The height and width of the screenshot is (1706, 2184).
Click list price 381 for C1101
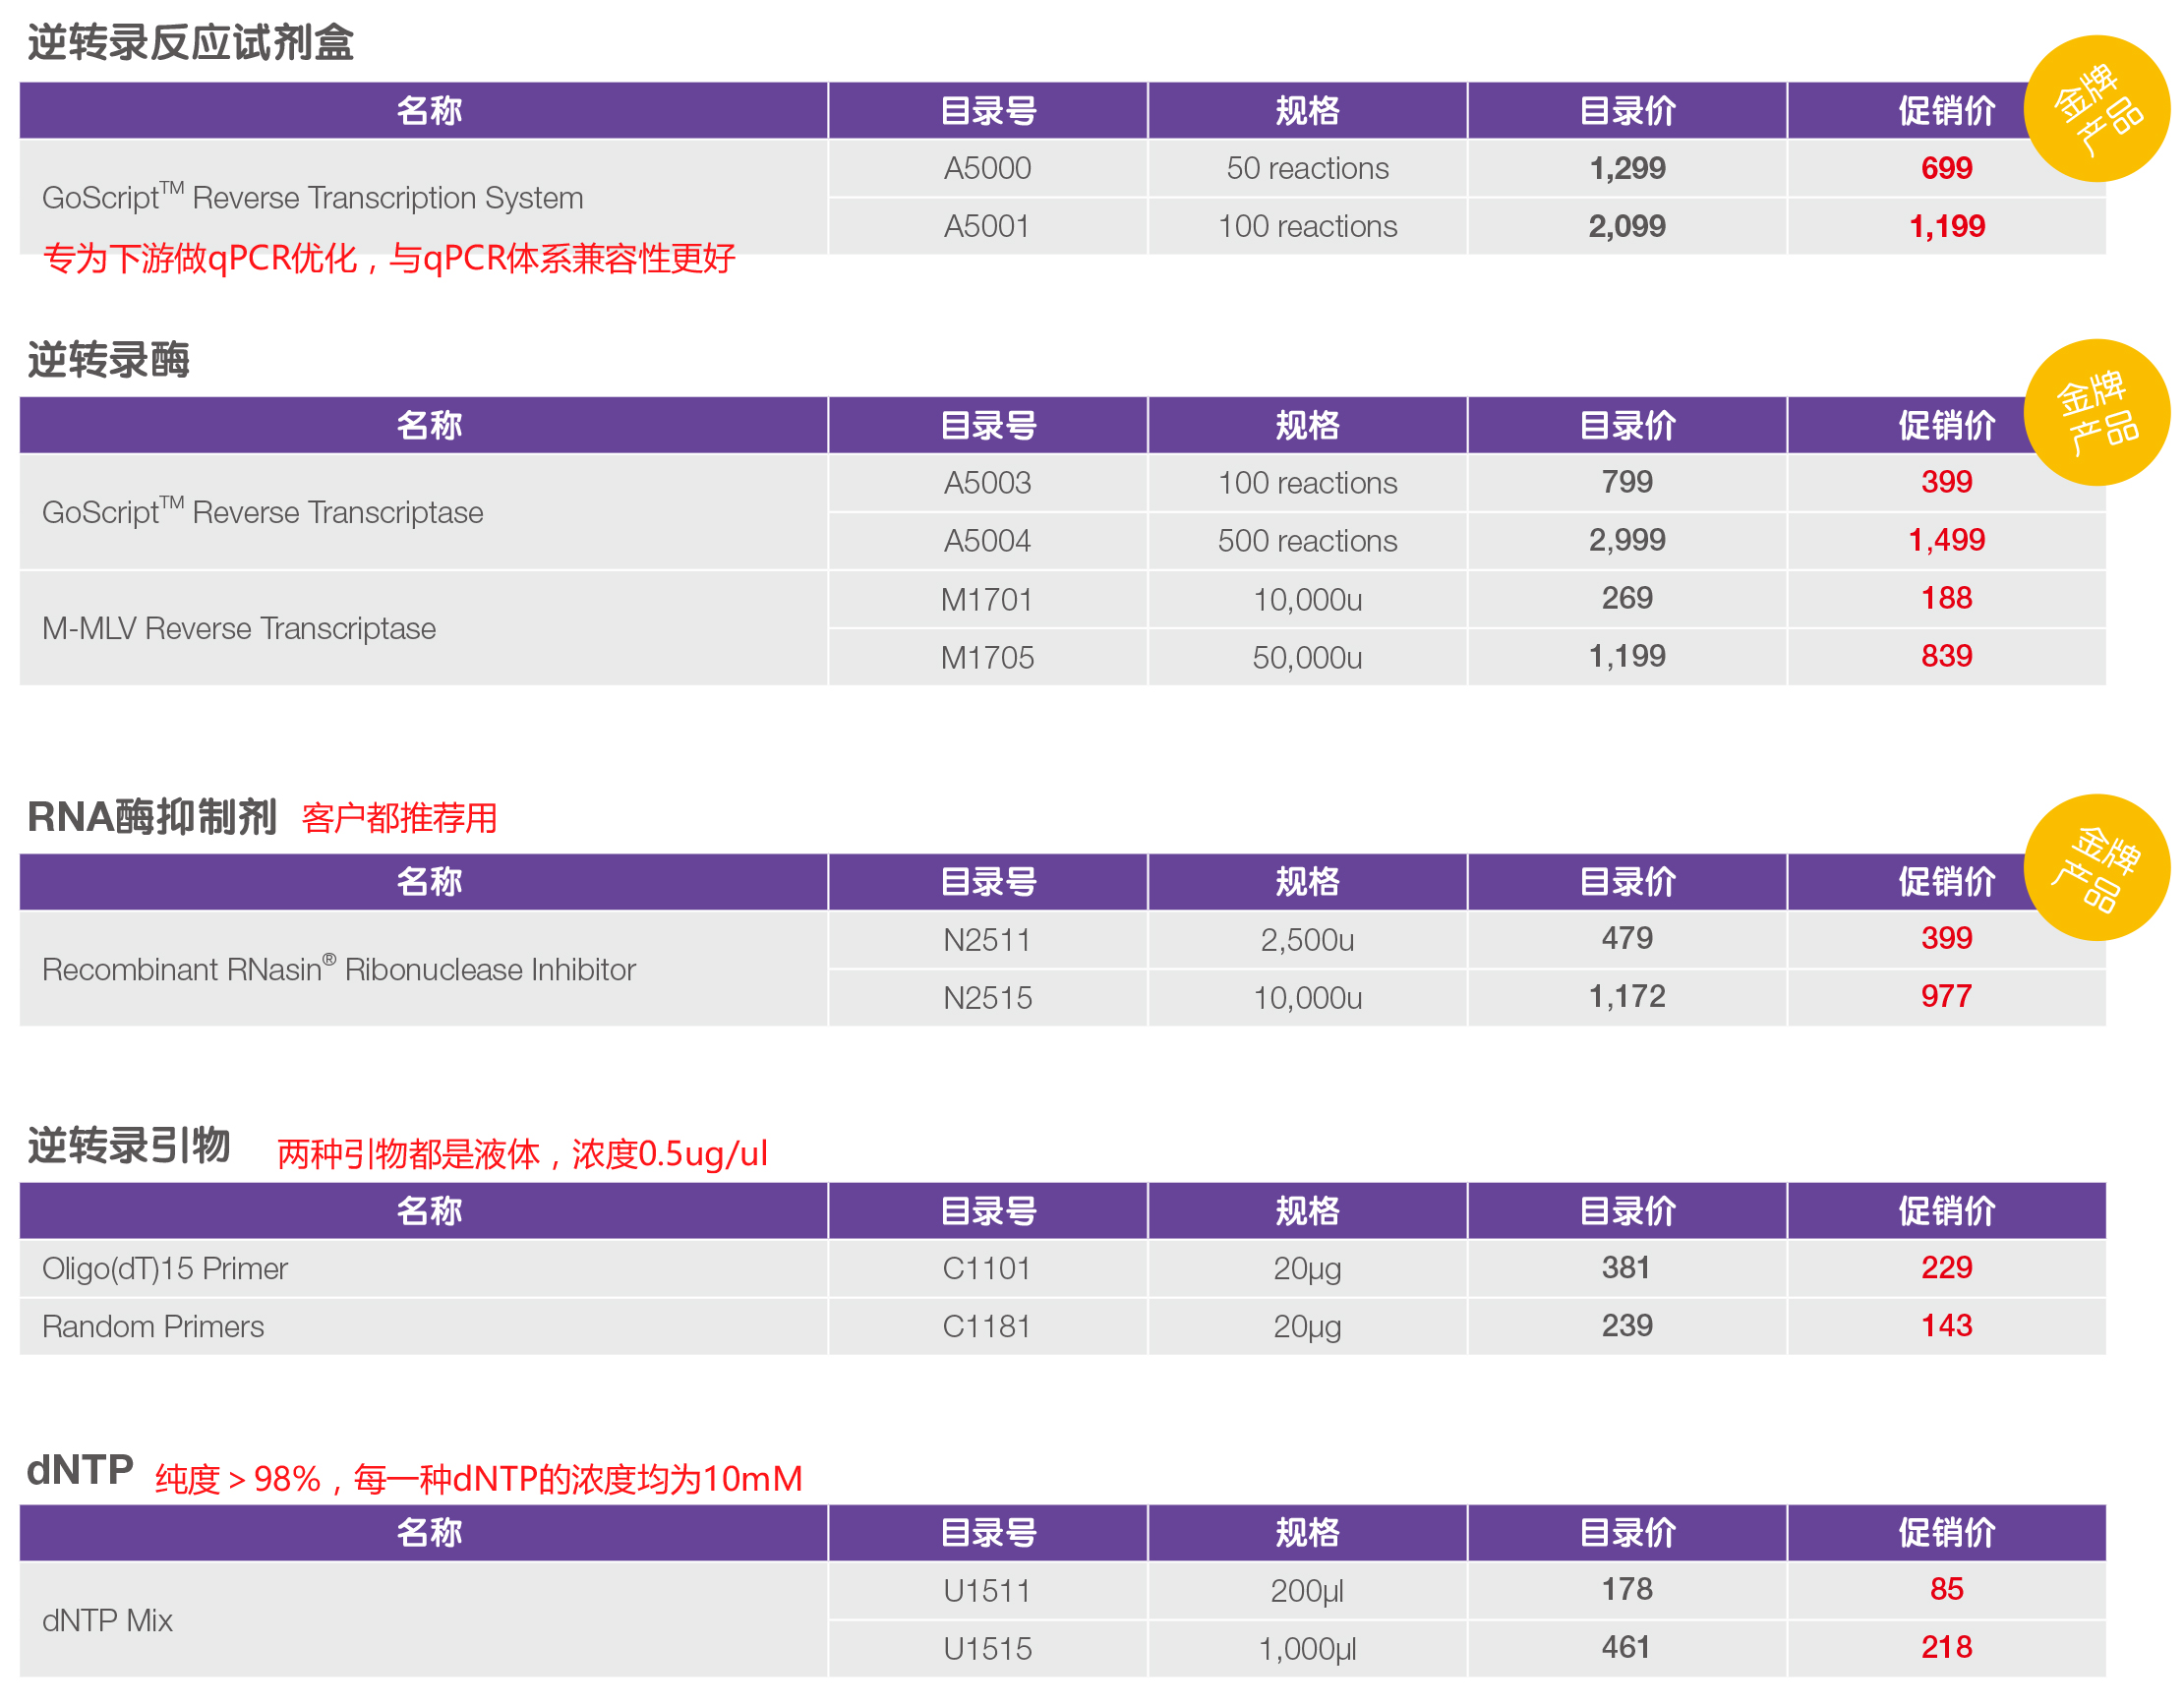pos(1626,1267)
